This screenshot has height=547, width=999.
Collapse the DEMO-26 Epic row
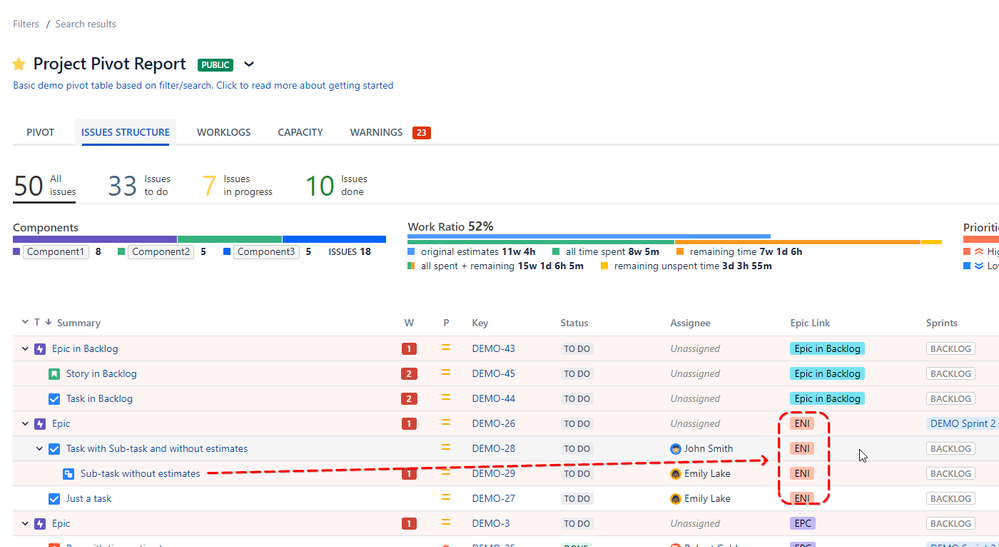(25, 423)
